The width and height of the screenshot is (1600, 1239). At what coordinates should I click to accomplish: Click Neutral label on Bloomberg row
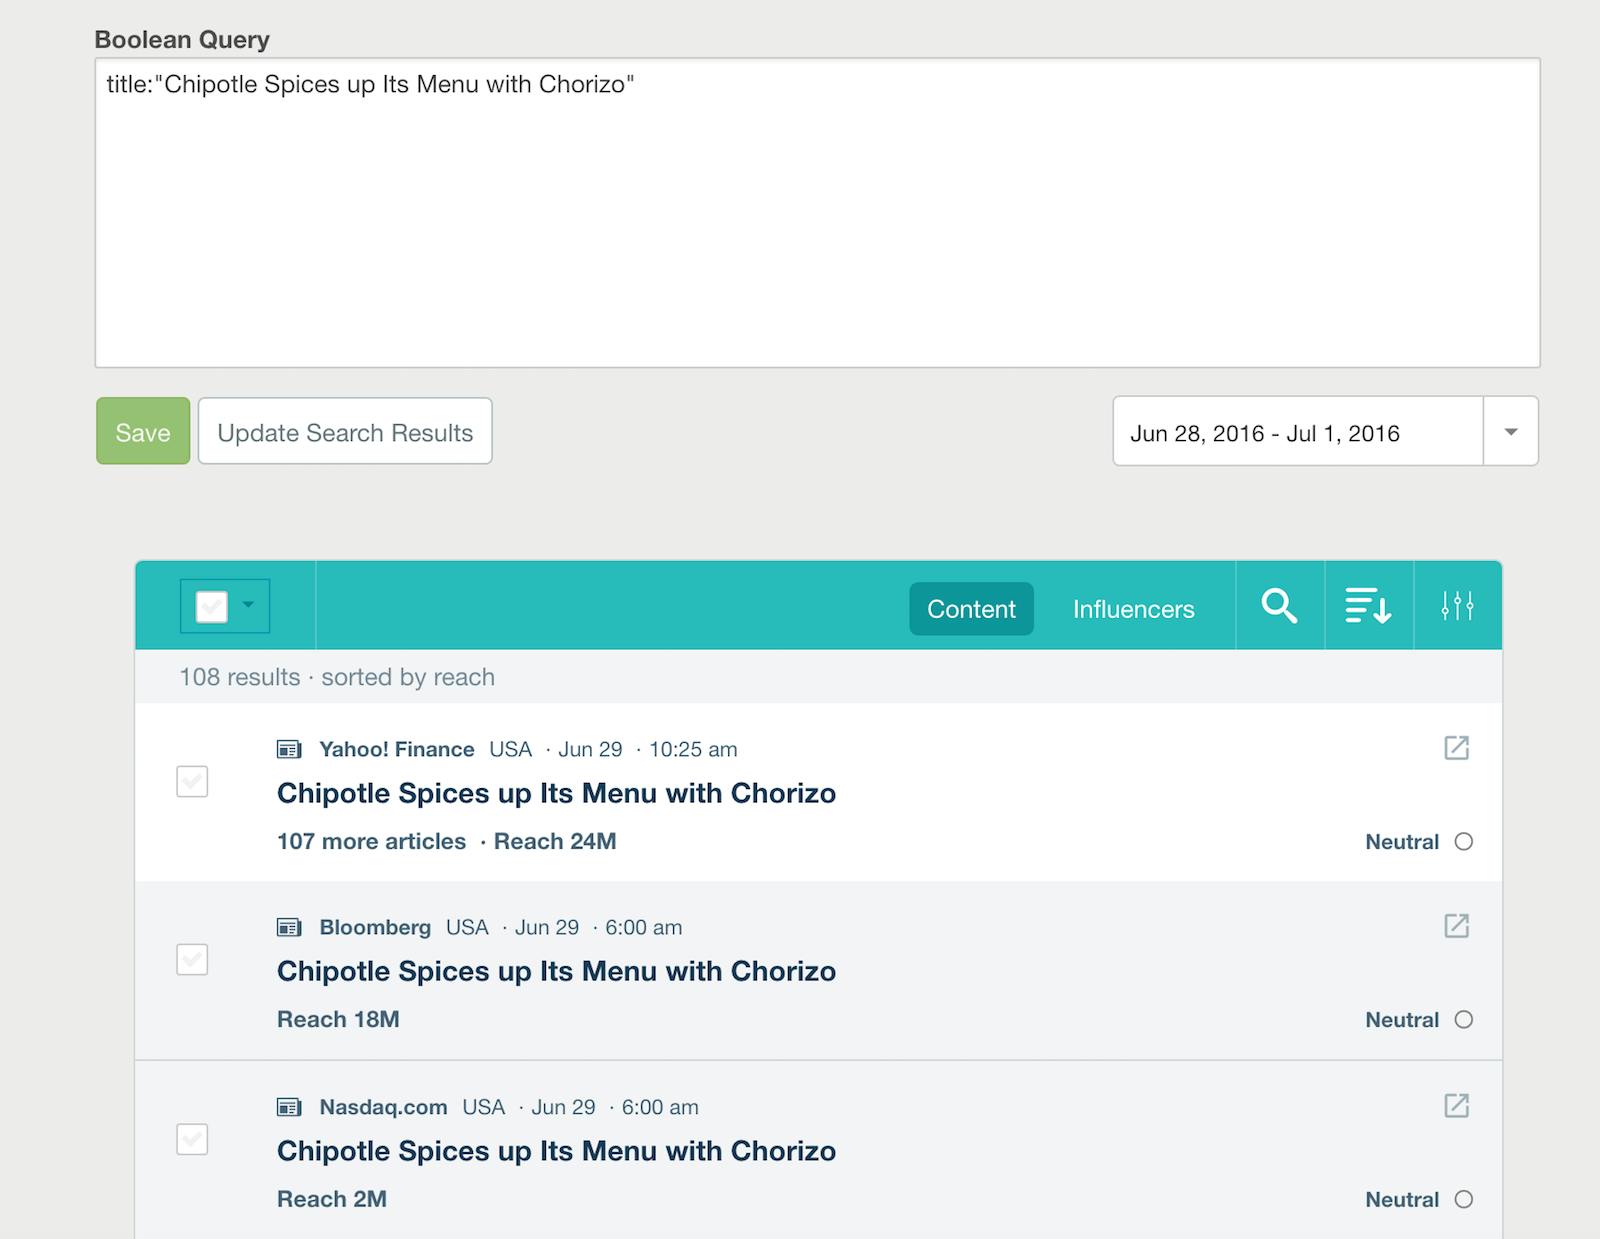(1402, 1020)
